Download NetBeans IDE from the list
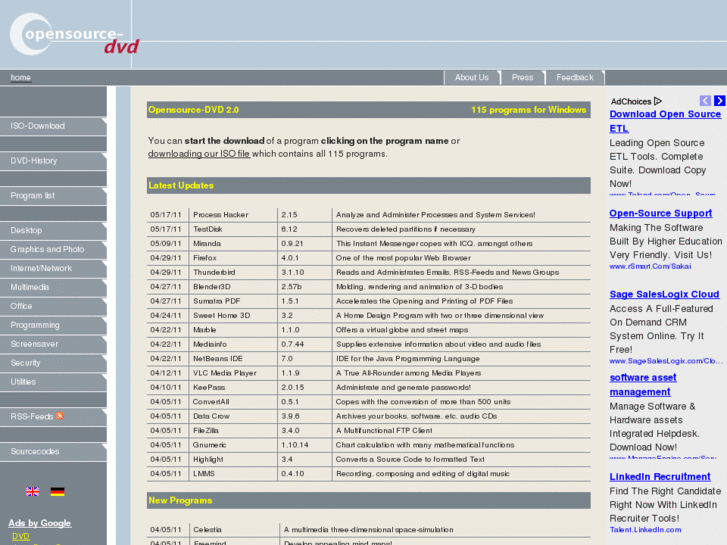Image resolution: width=727 pixels, height=545 pixels. 217,359
